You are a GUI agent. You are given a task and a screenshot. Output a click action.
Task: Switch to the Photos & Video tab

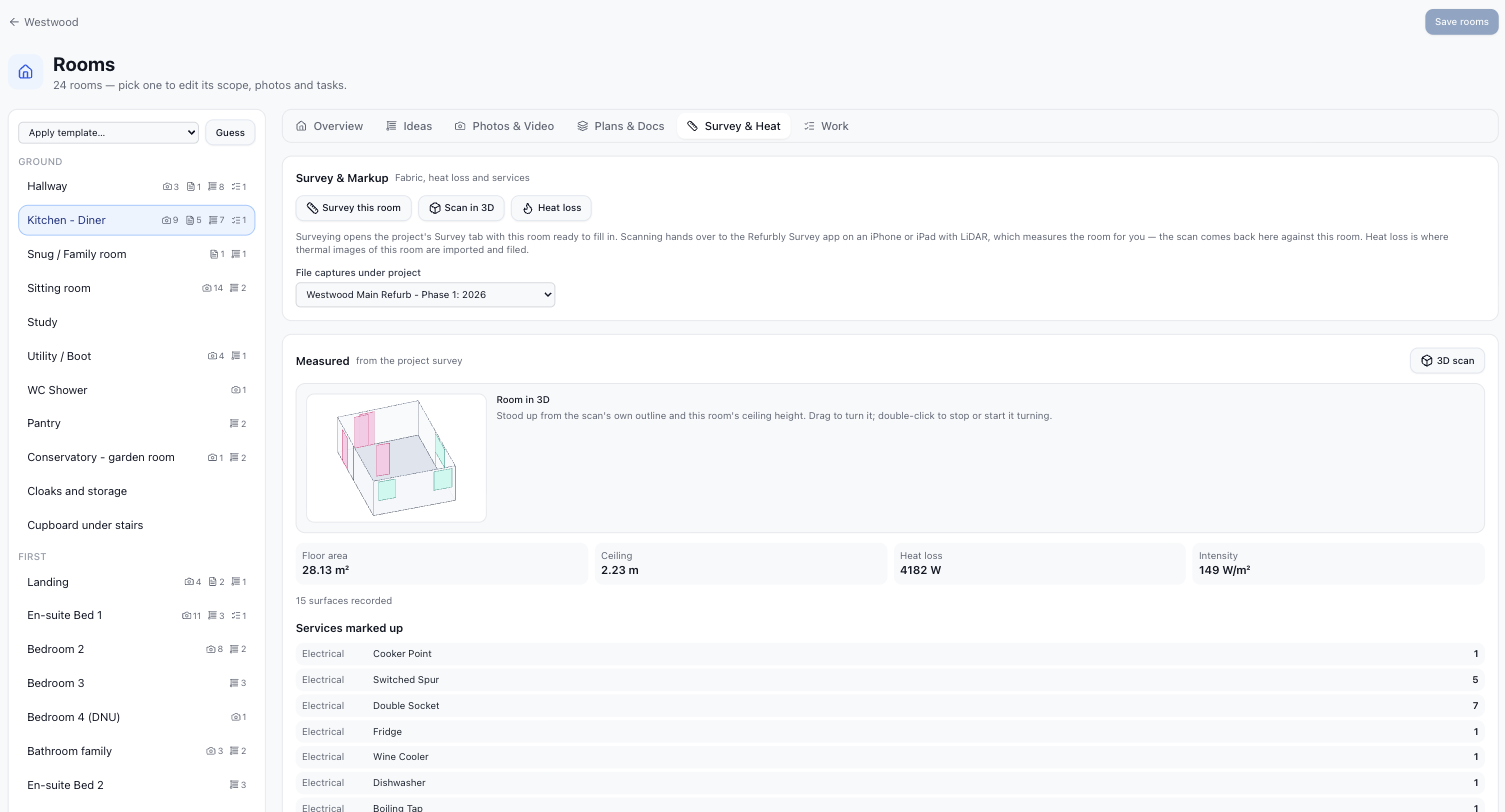[x=504, y=126]
